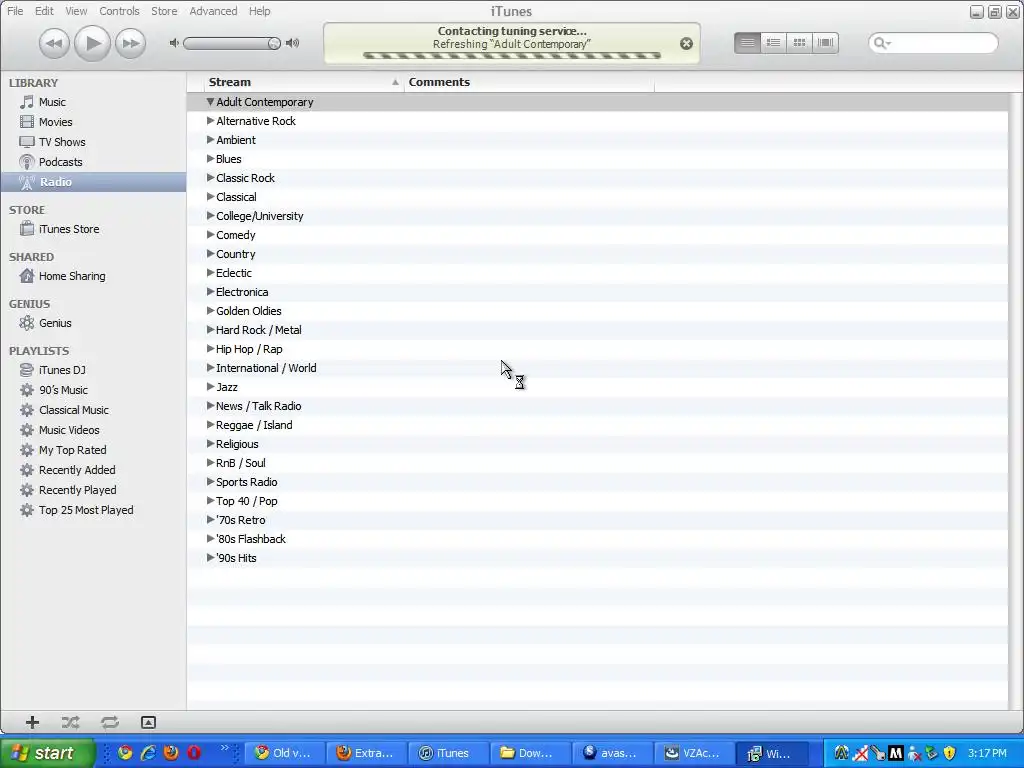Viewport: 1024px width, 768px height.
Task: Open Home Sharing
Action: pos(93,276)
